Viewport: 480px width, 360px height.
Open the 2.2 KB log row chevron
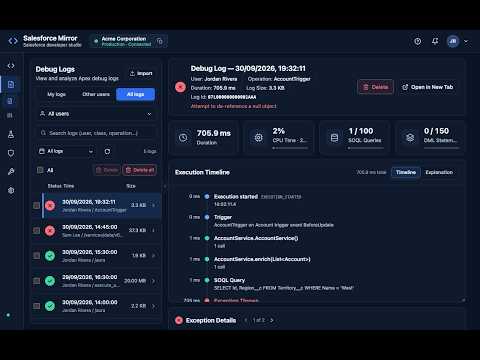[153, 306]
